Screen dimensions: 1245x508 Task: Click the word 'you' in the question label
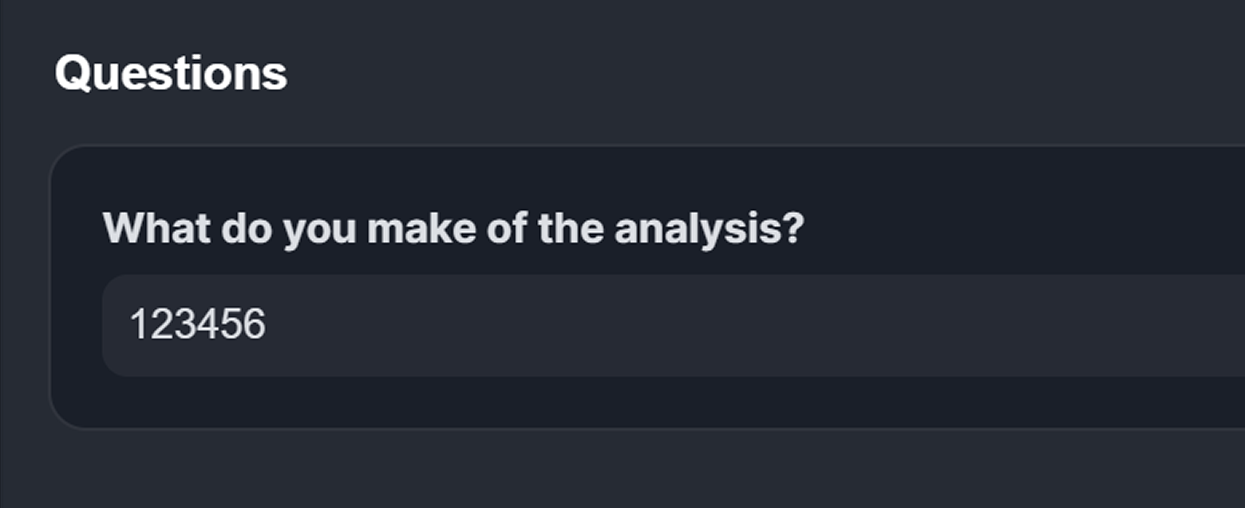[x=320, y=230]
